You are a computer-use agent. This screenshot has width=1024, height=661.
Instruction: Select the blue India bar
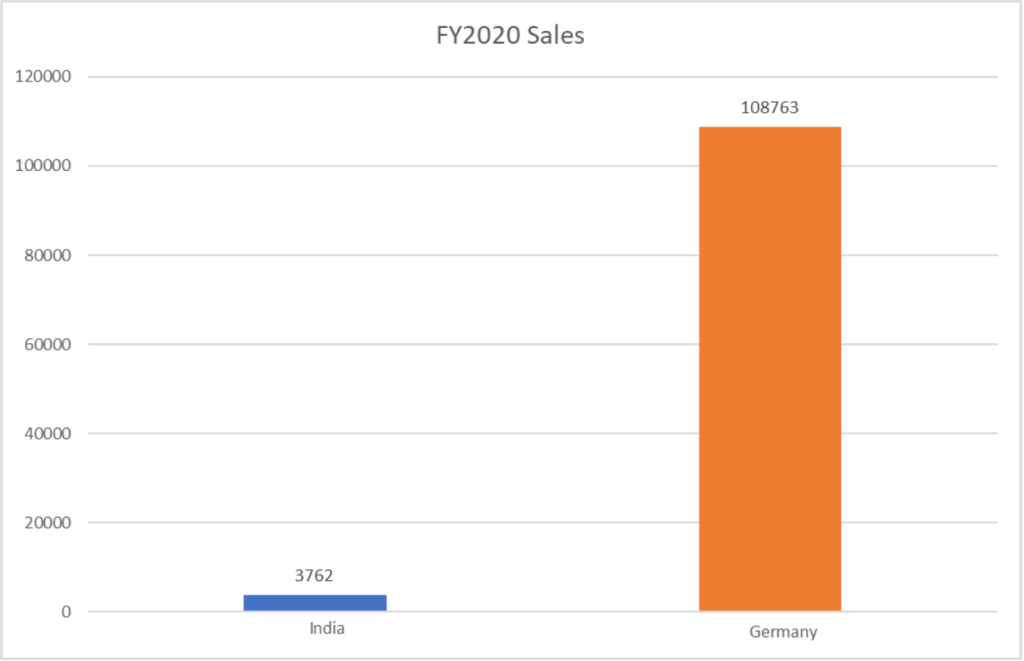(x=315, y=602)
